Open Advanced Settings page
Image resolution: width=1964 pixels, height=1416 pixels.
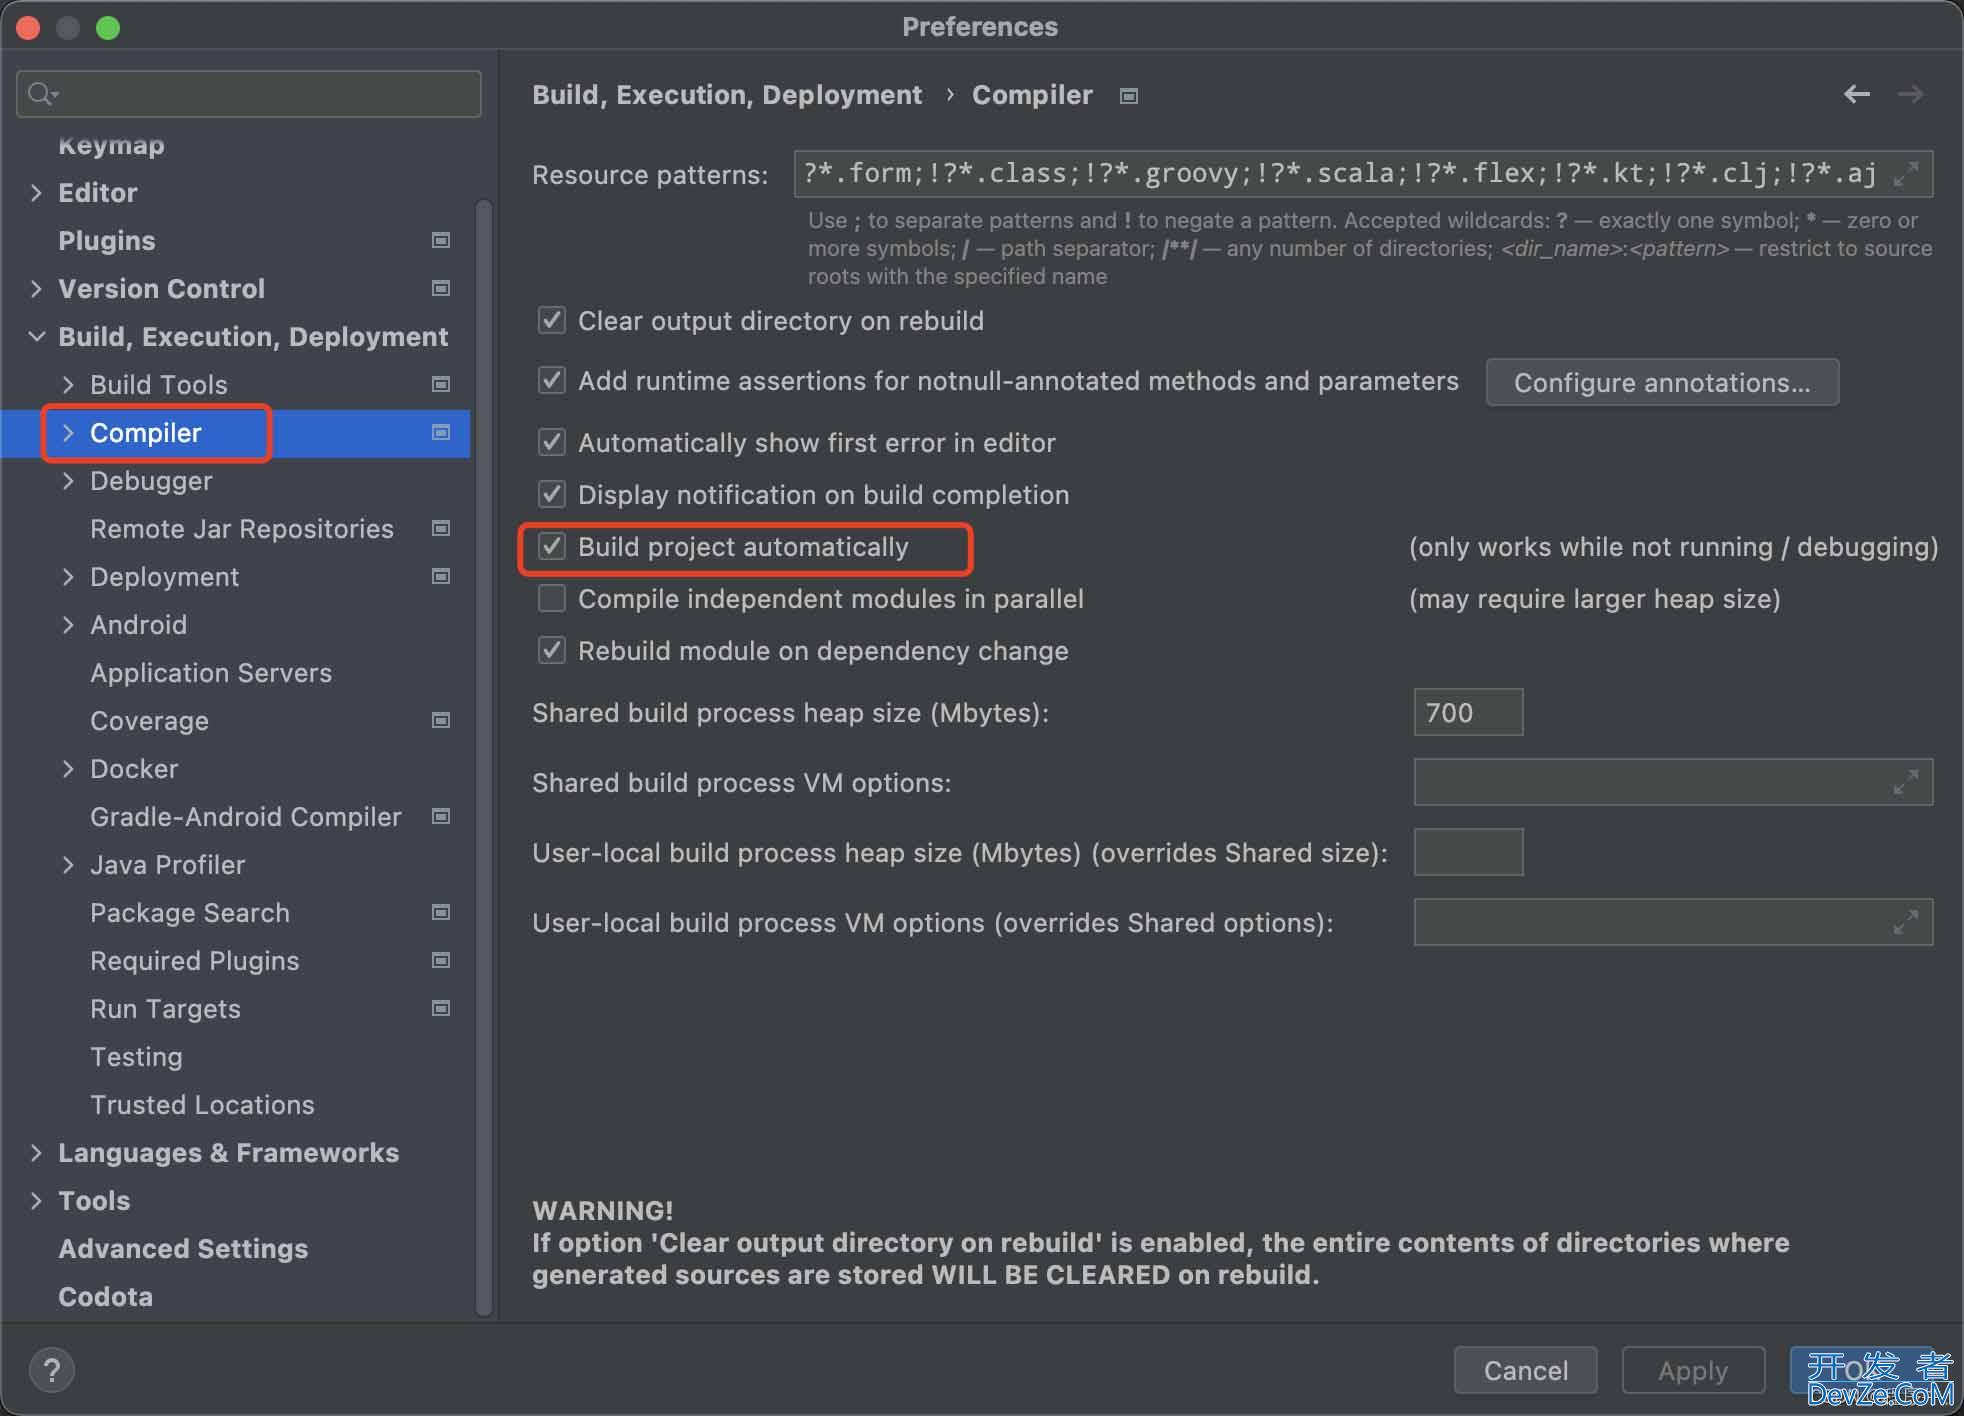tap(183, 1248)
